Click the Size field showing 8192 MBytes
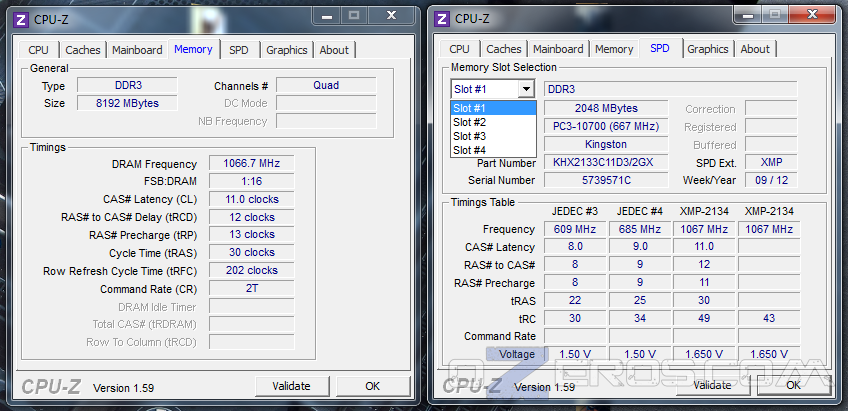 (128, 103)
